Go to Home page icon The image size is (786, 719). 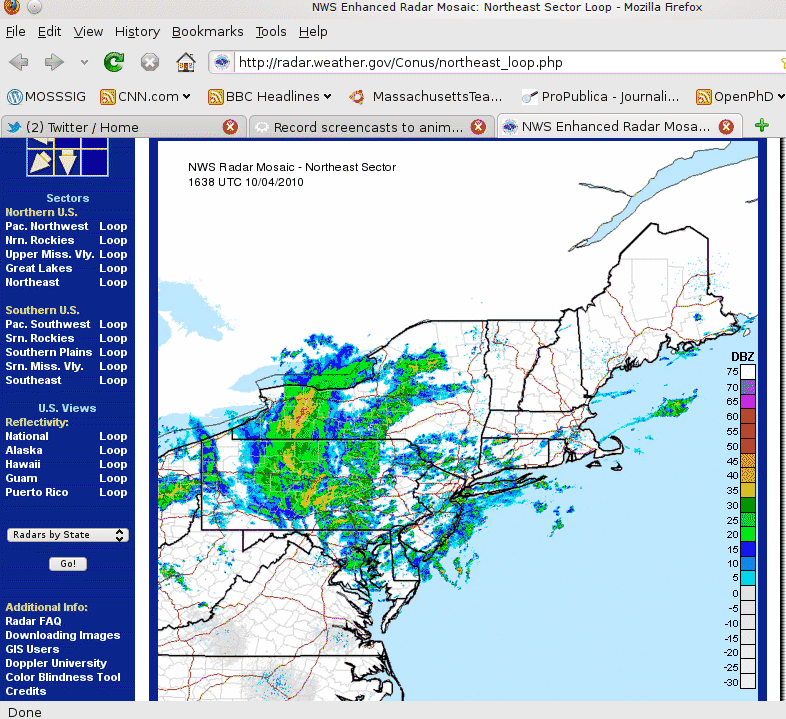(185, 62)
